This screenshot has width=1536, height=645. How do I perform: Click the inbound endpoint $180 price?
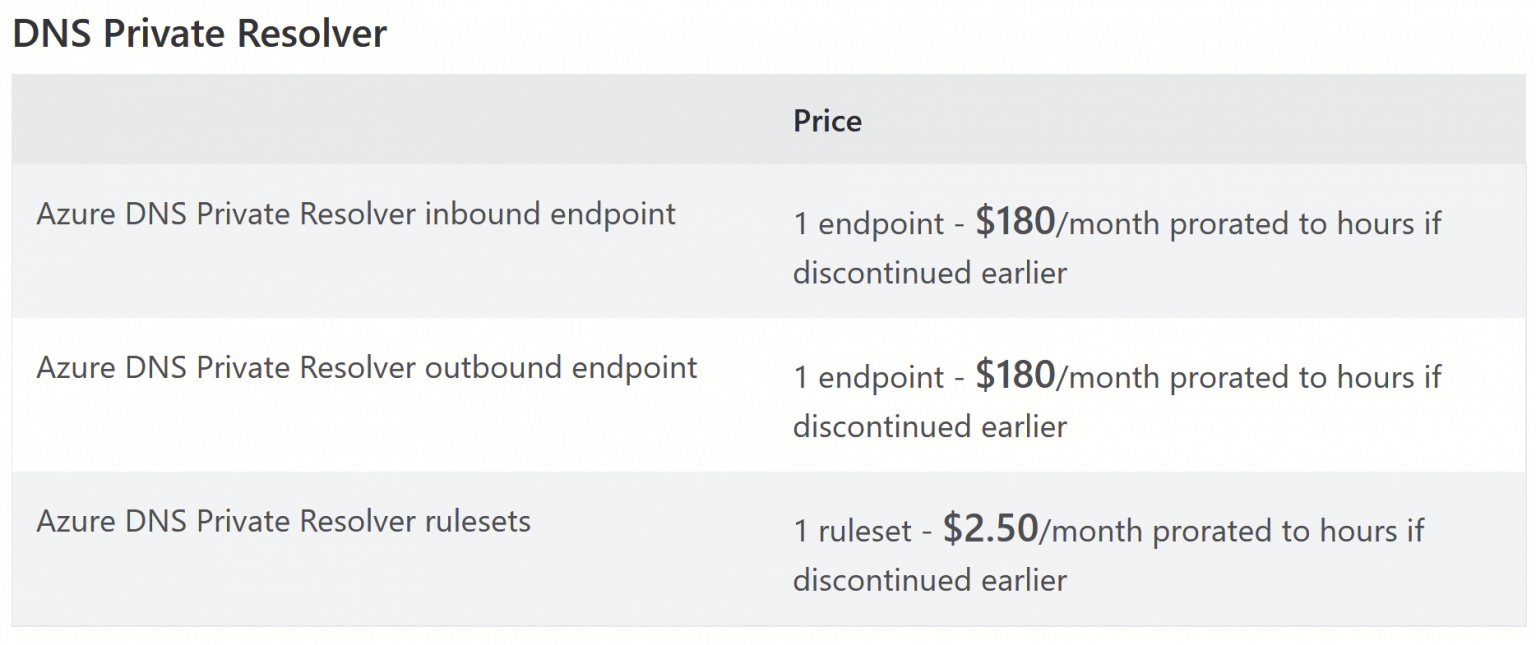click(1015, 222)
